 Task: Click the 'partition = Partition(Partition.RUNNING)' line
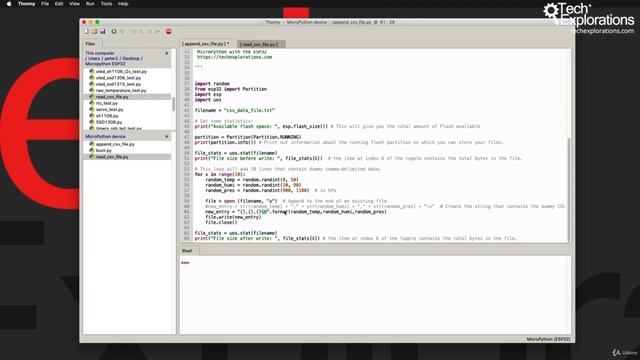[248, 137]
